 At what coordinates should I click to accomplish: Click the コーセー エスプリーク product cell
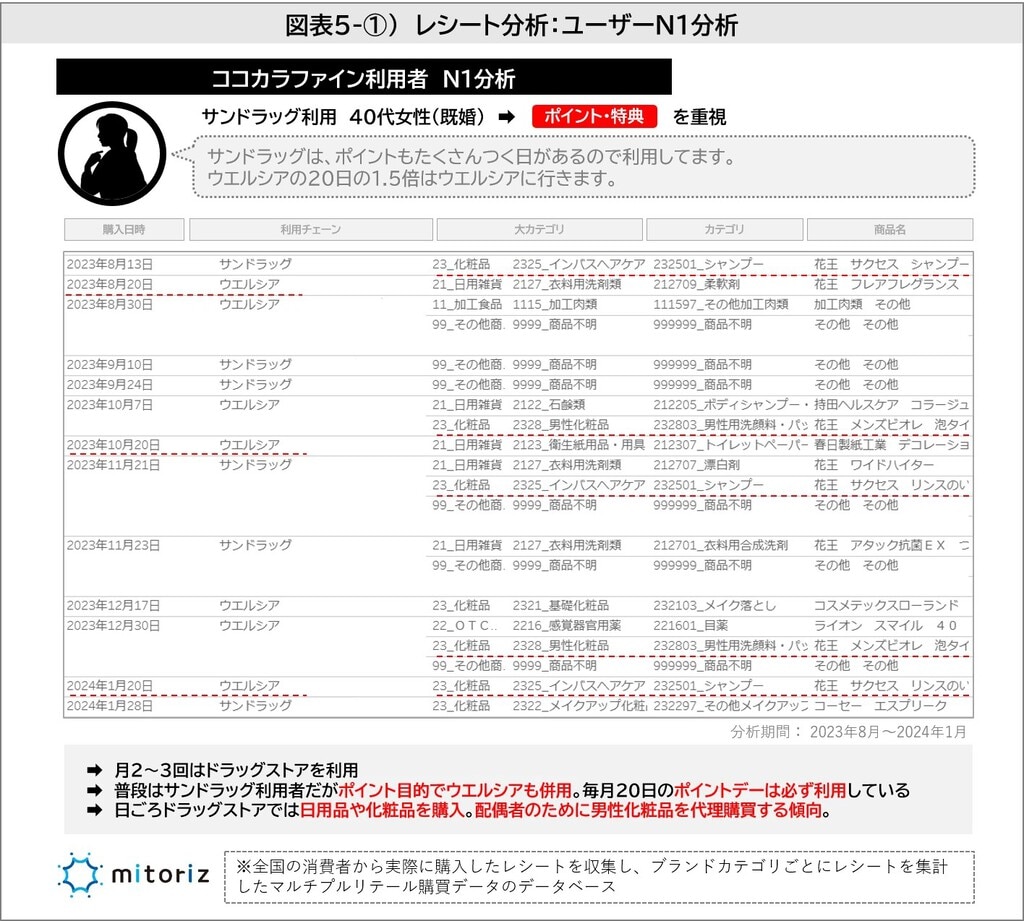tap(880, 706)
